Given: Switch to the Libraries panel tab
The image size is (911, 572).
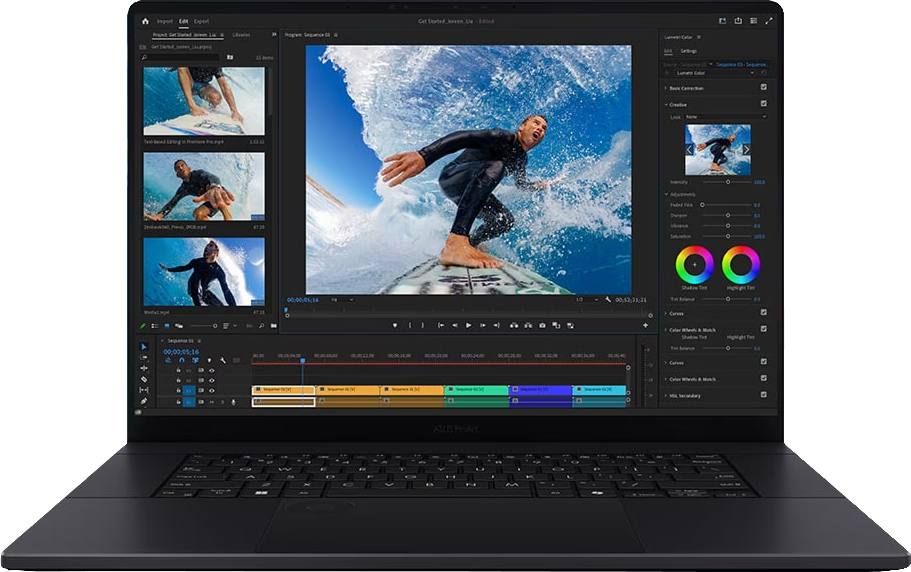Looking at the screenshot, I should click(x=241, y=35).
